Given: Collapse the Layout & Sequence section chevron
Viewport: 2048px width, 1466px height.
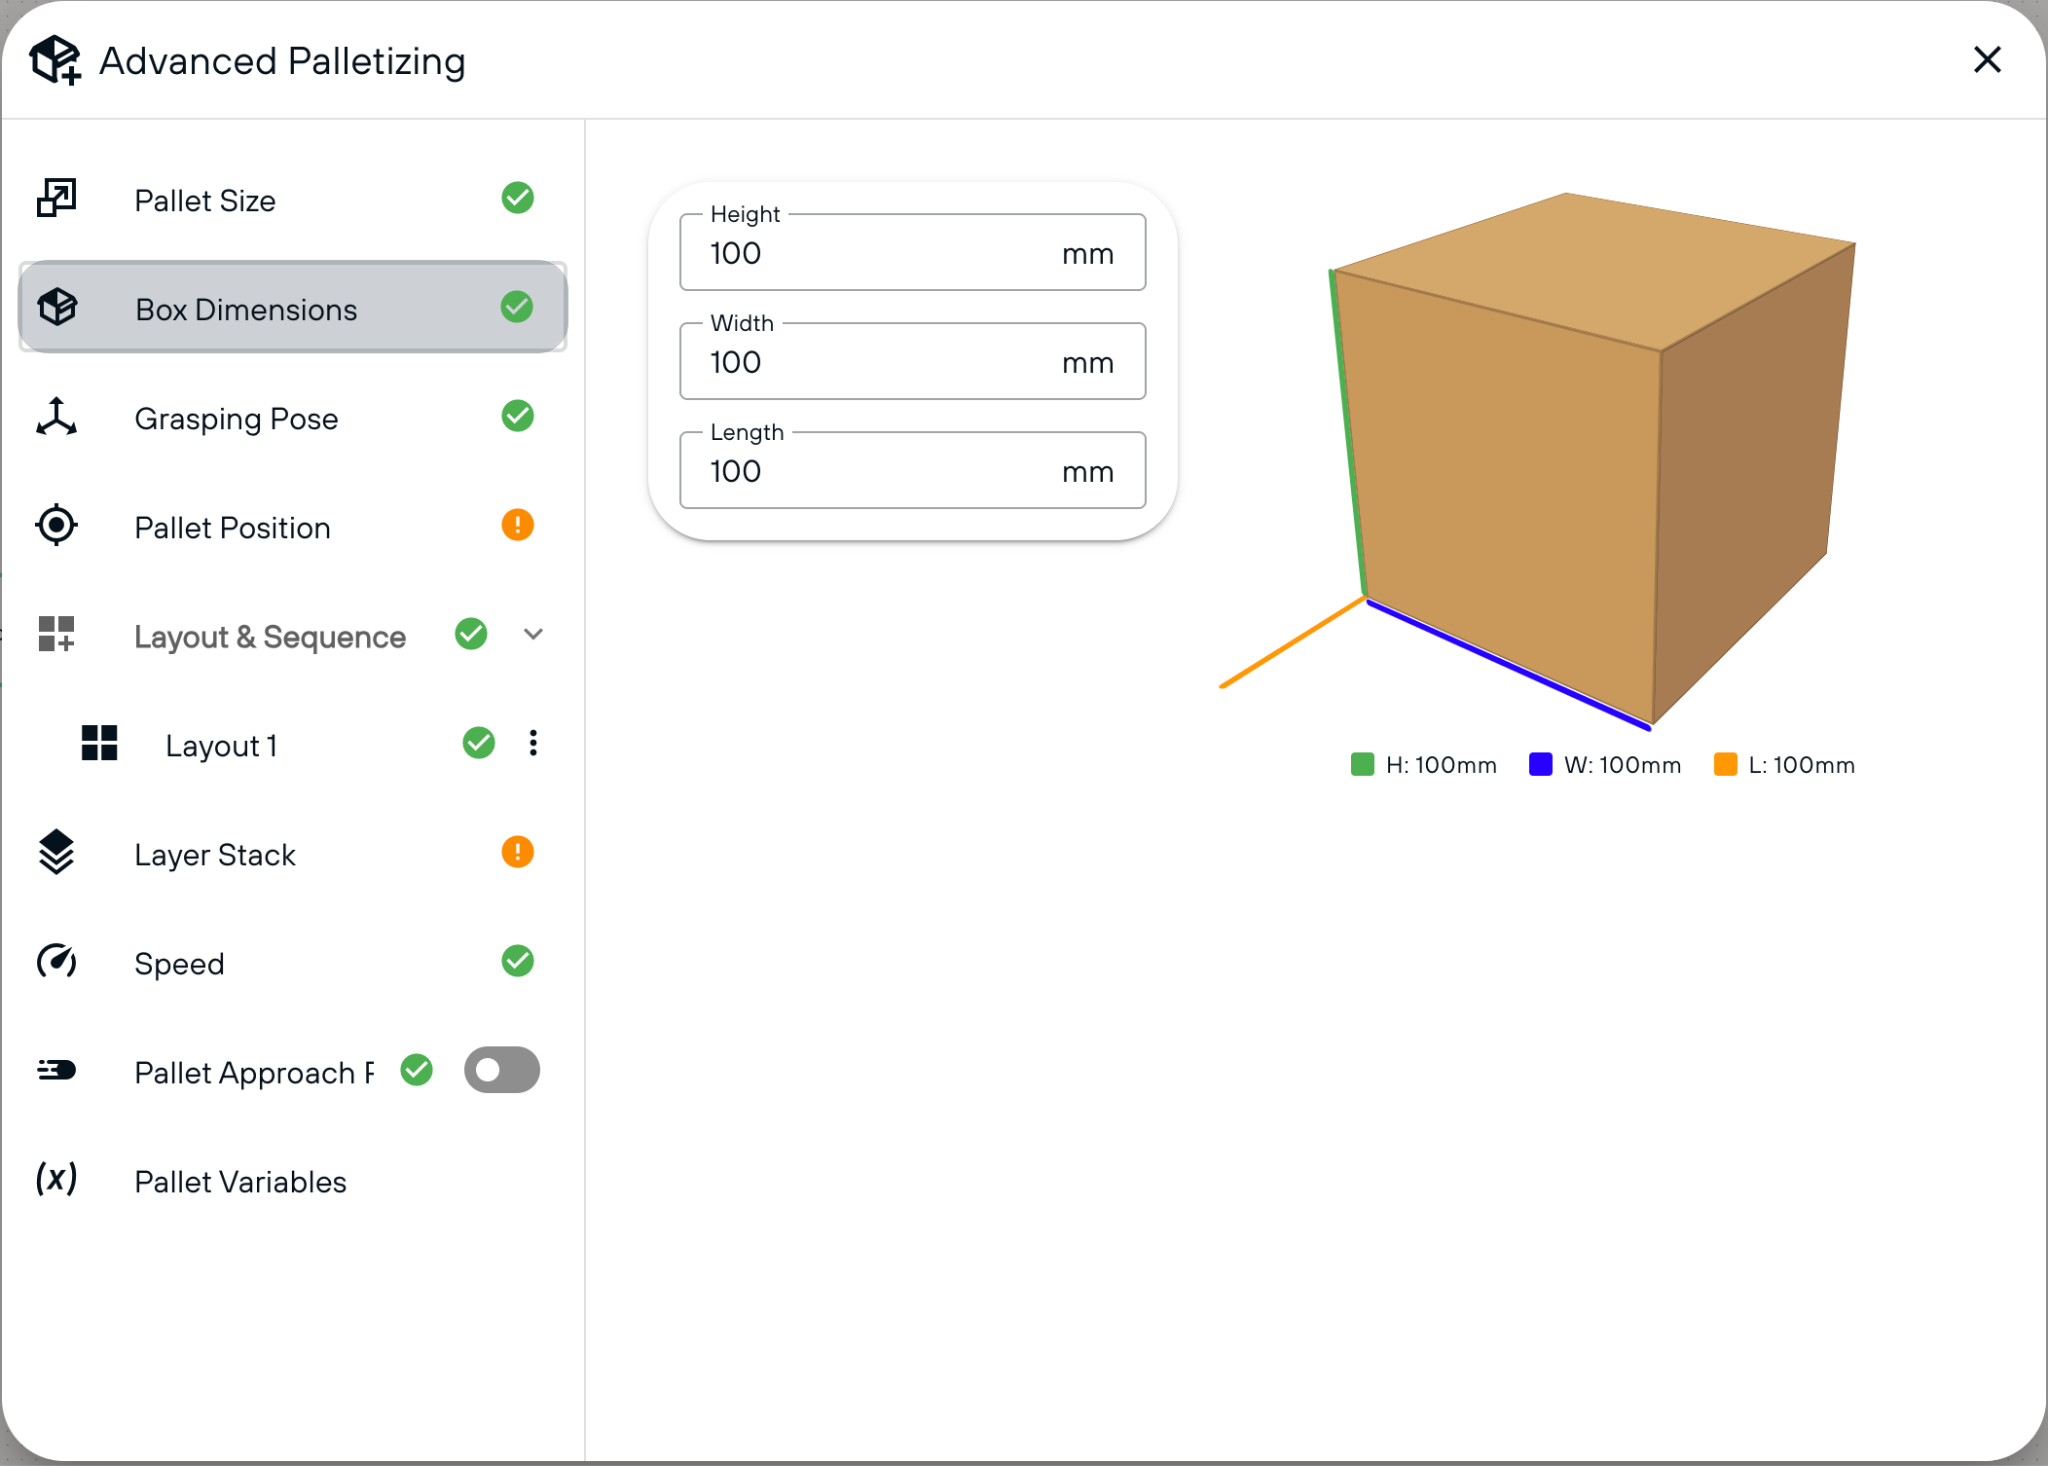Looking at the screenshot, I should click(x=533, y=634).
